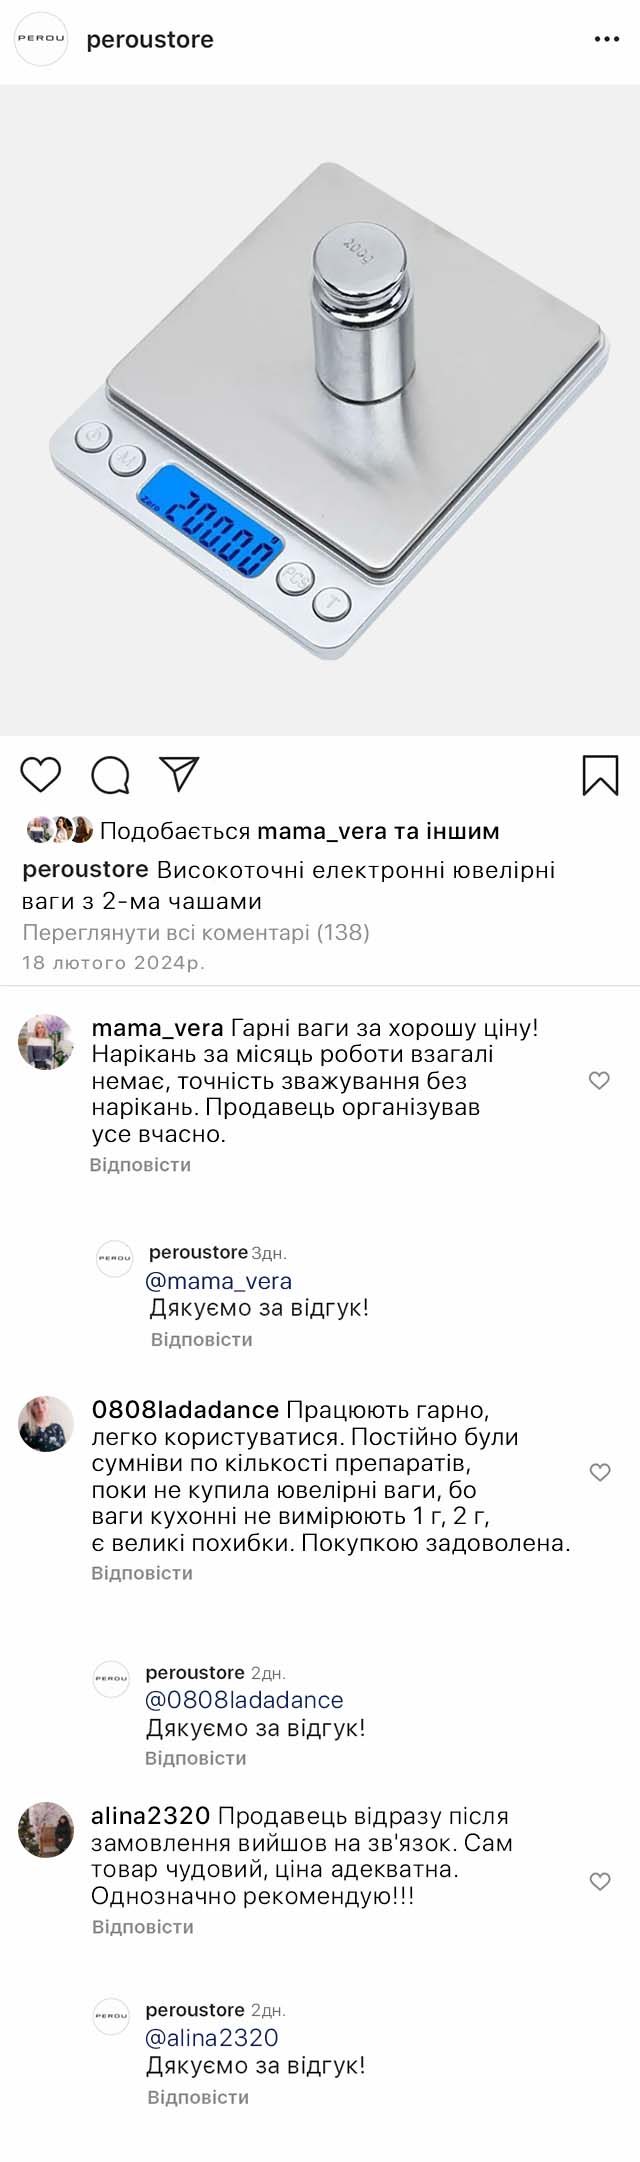The image size is (640, 2162).
Task: Reply to alina2320's comment
Action: (x=142, y=1927)
